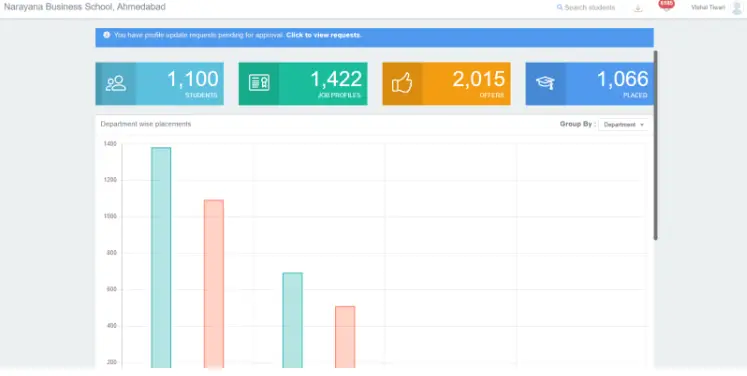Click the user avatar icon

[737, 8]
